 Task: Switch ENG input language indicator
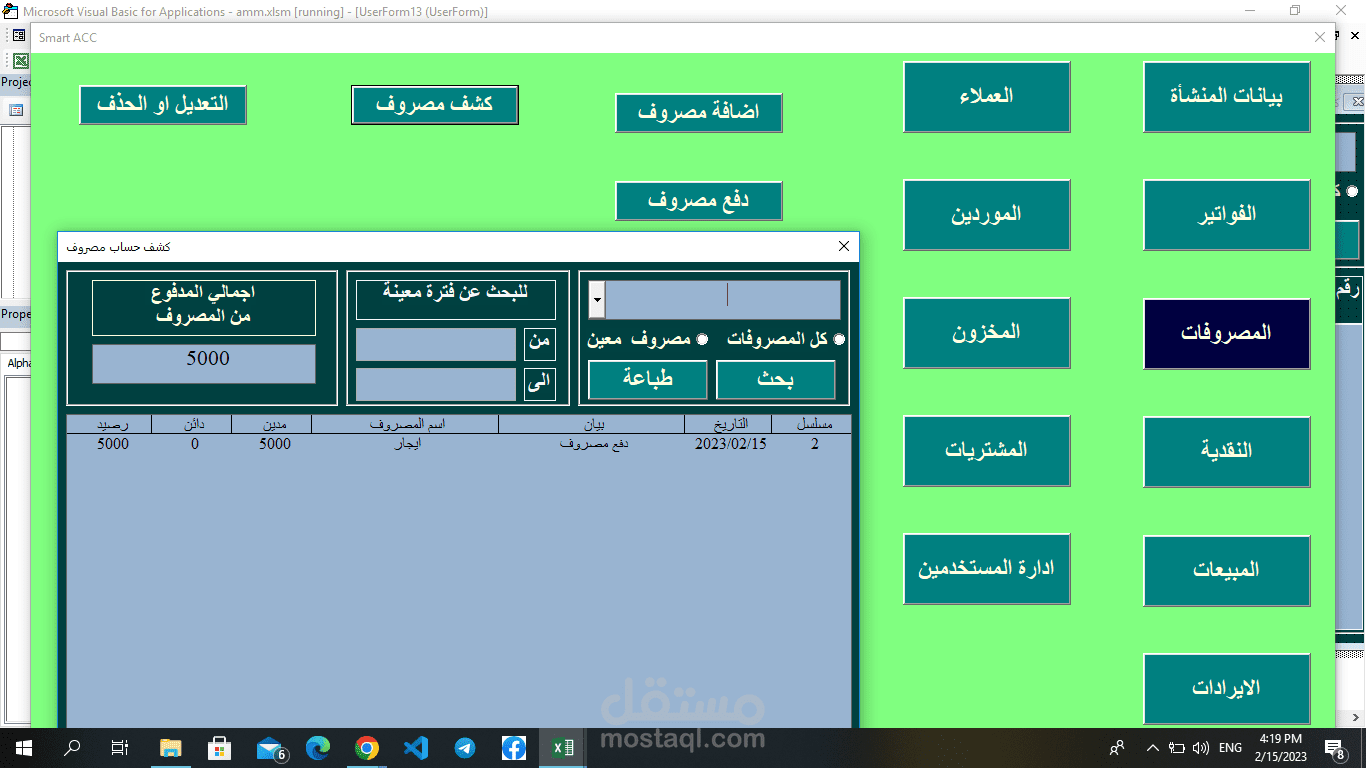tap(1230, 748)
